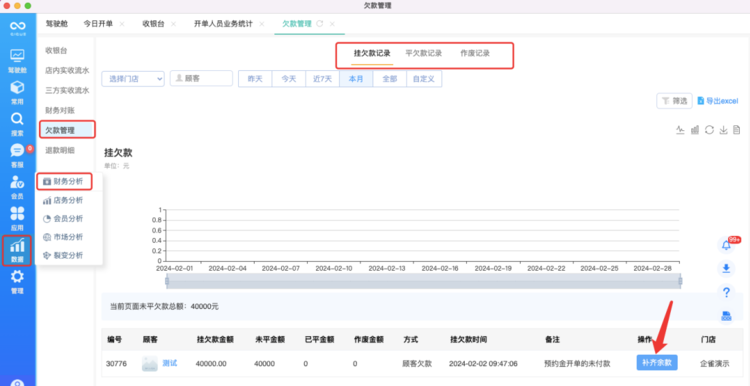The image size is (750, 386).
Task: Refresh the 欠款管理 tab
Action: click(320, 24)
